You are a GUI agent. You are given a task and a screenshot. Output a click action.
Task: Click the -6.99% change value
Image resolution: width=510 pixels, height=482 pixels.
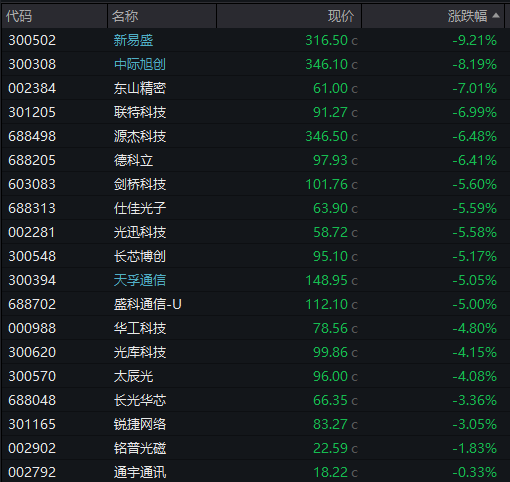click(475, 112)
